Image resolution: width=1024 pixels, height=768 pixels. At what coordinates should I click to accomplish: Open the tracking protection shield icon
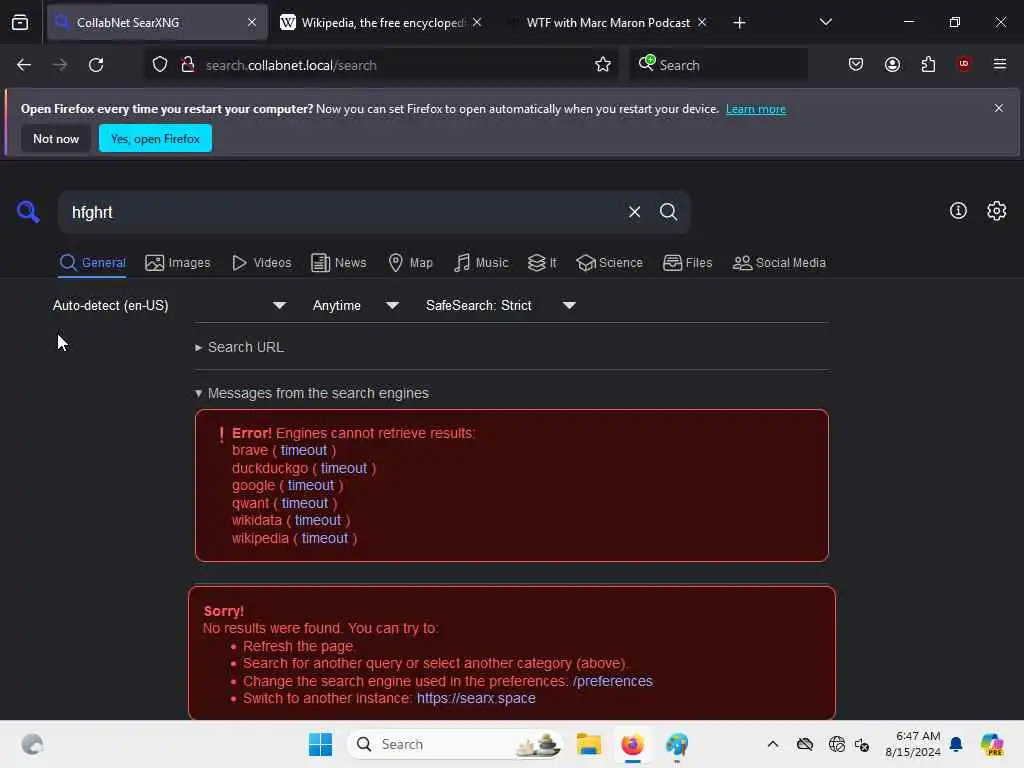click(160, 65)
